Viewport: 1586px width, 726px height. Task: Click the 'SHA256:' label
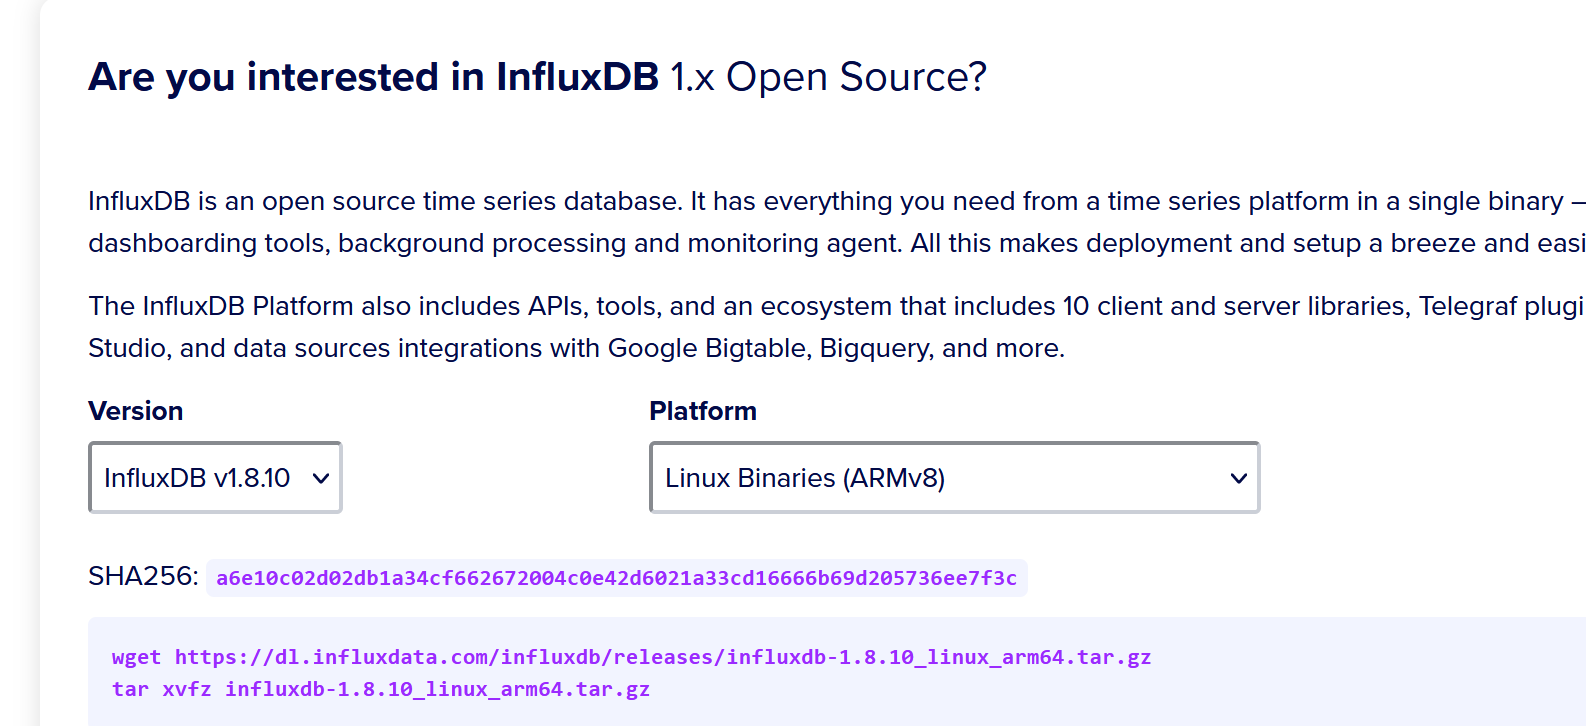[x=143, y=576]
